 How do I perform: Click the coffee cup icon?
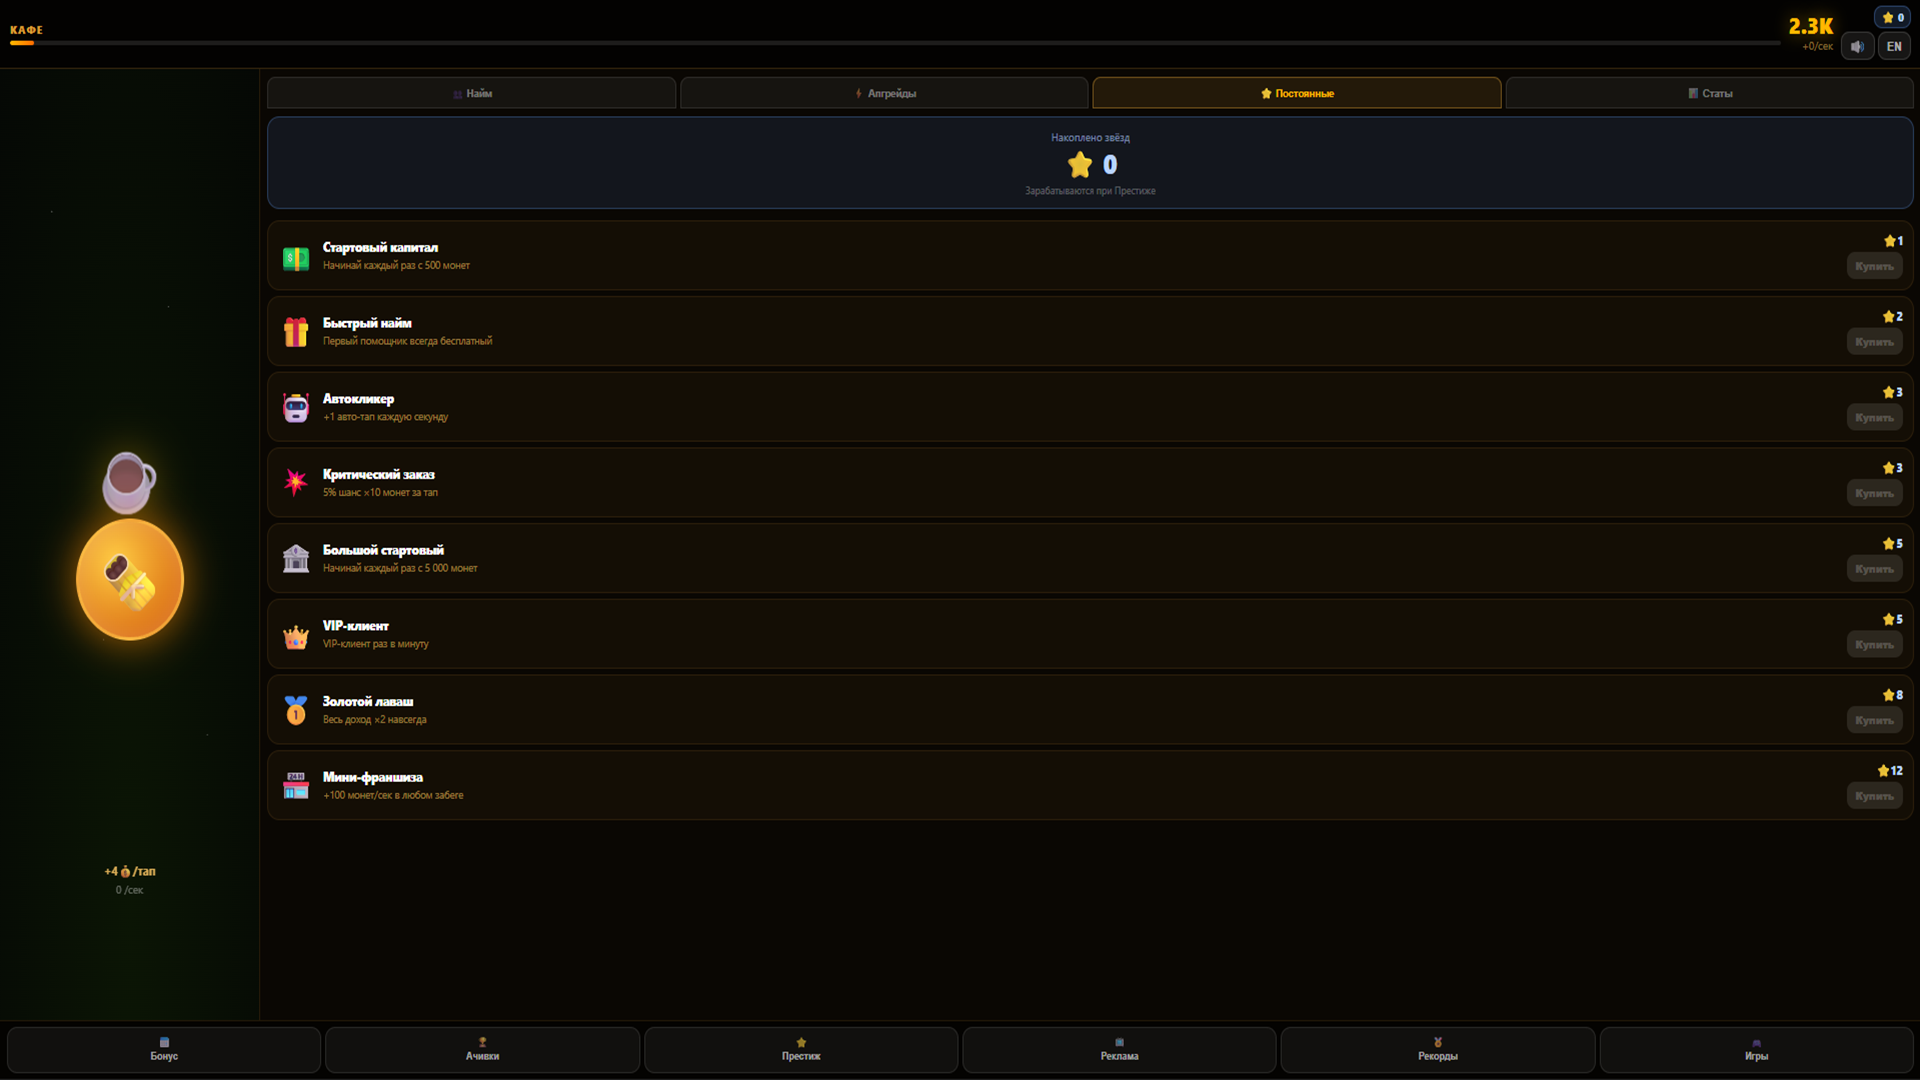pos(129,481)
